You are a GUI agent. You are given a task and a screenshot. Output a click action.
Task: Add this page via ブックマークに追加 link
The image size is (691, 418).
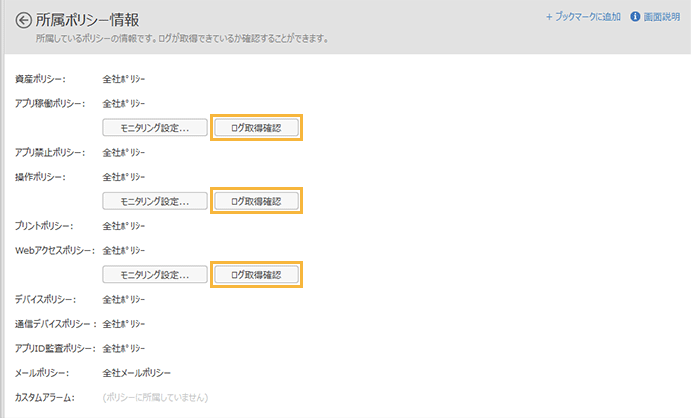tap(583, 17)
